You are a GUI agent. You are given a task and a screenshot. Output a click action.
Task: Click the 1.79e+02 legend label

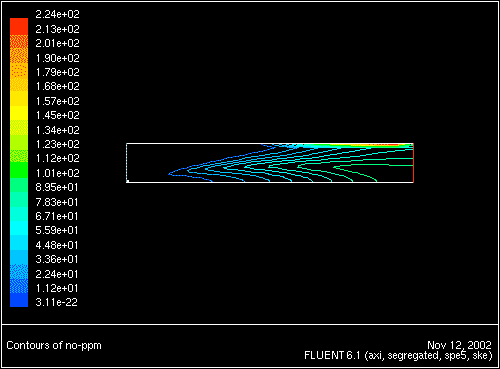[57, 72]
